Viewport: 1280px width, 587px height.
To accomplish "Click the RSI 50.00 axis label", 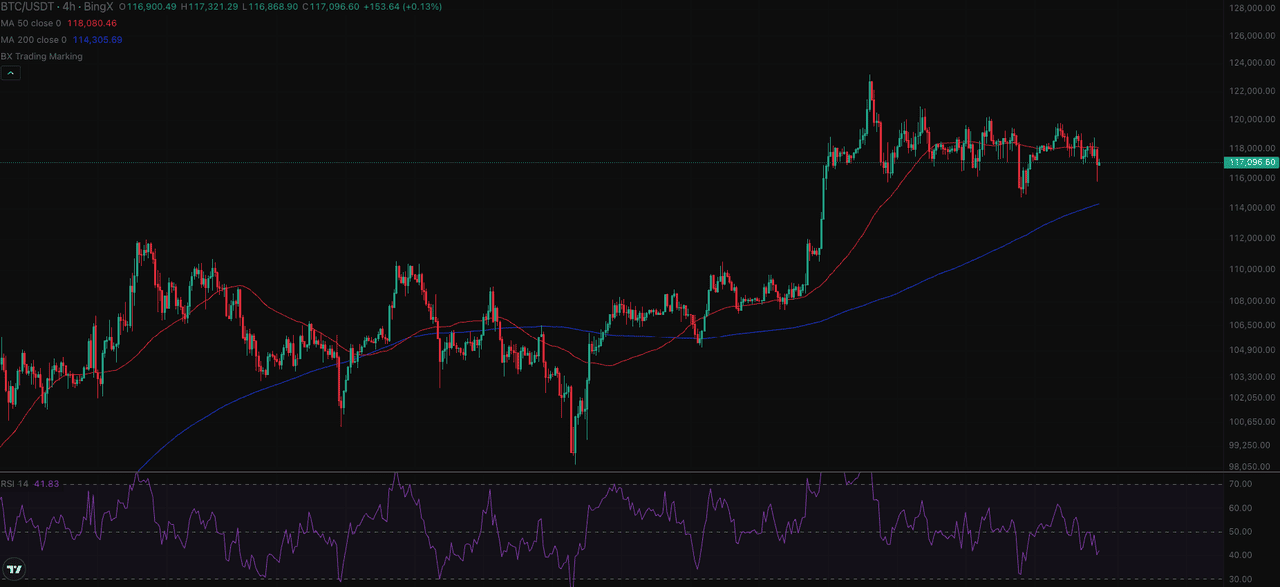I will 1240,532.
